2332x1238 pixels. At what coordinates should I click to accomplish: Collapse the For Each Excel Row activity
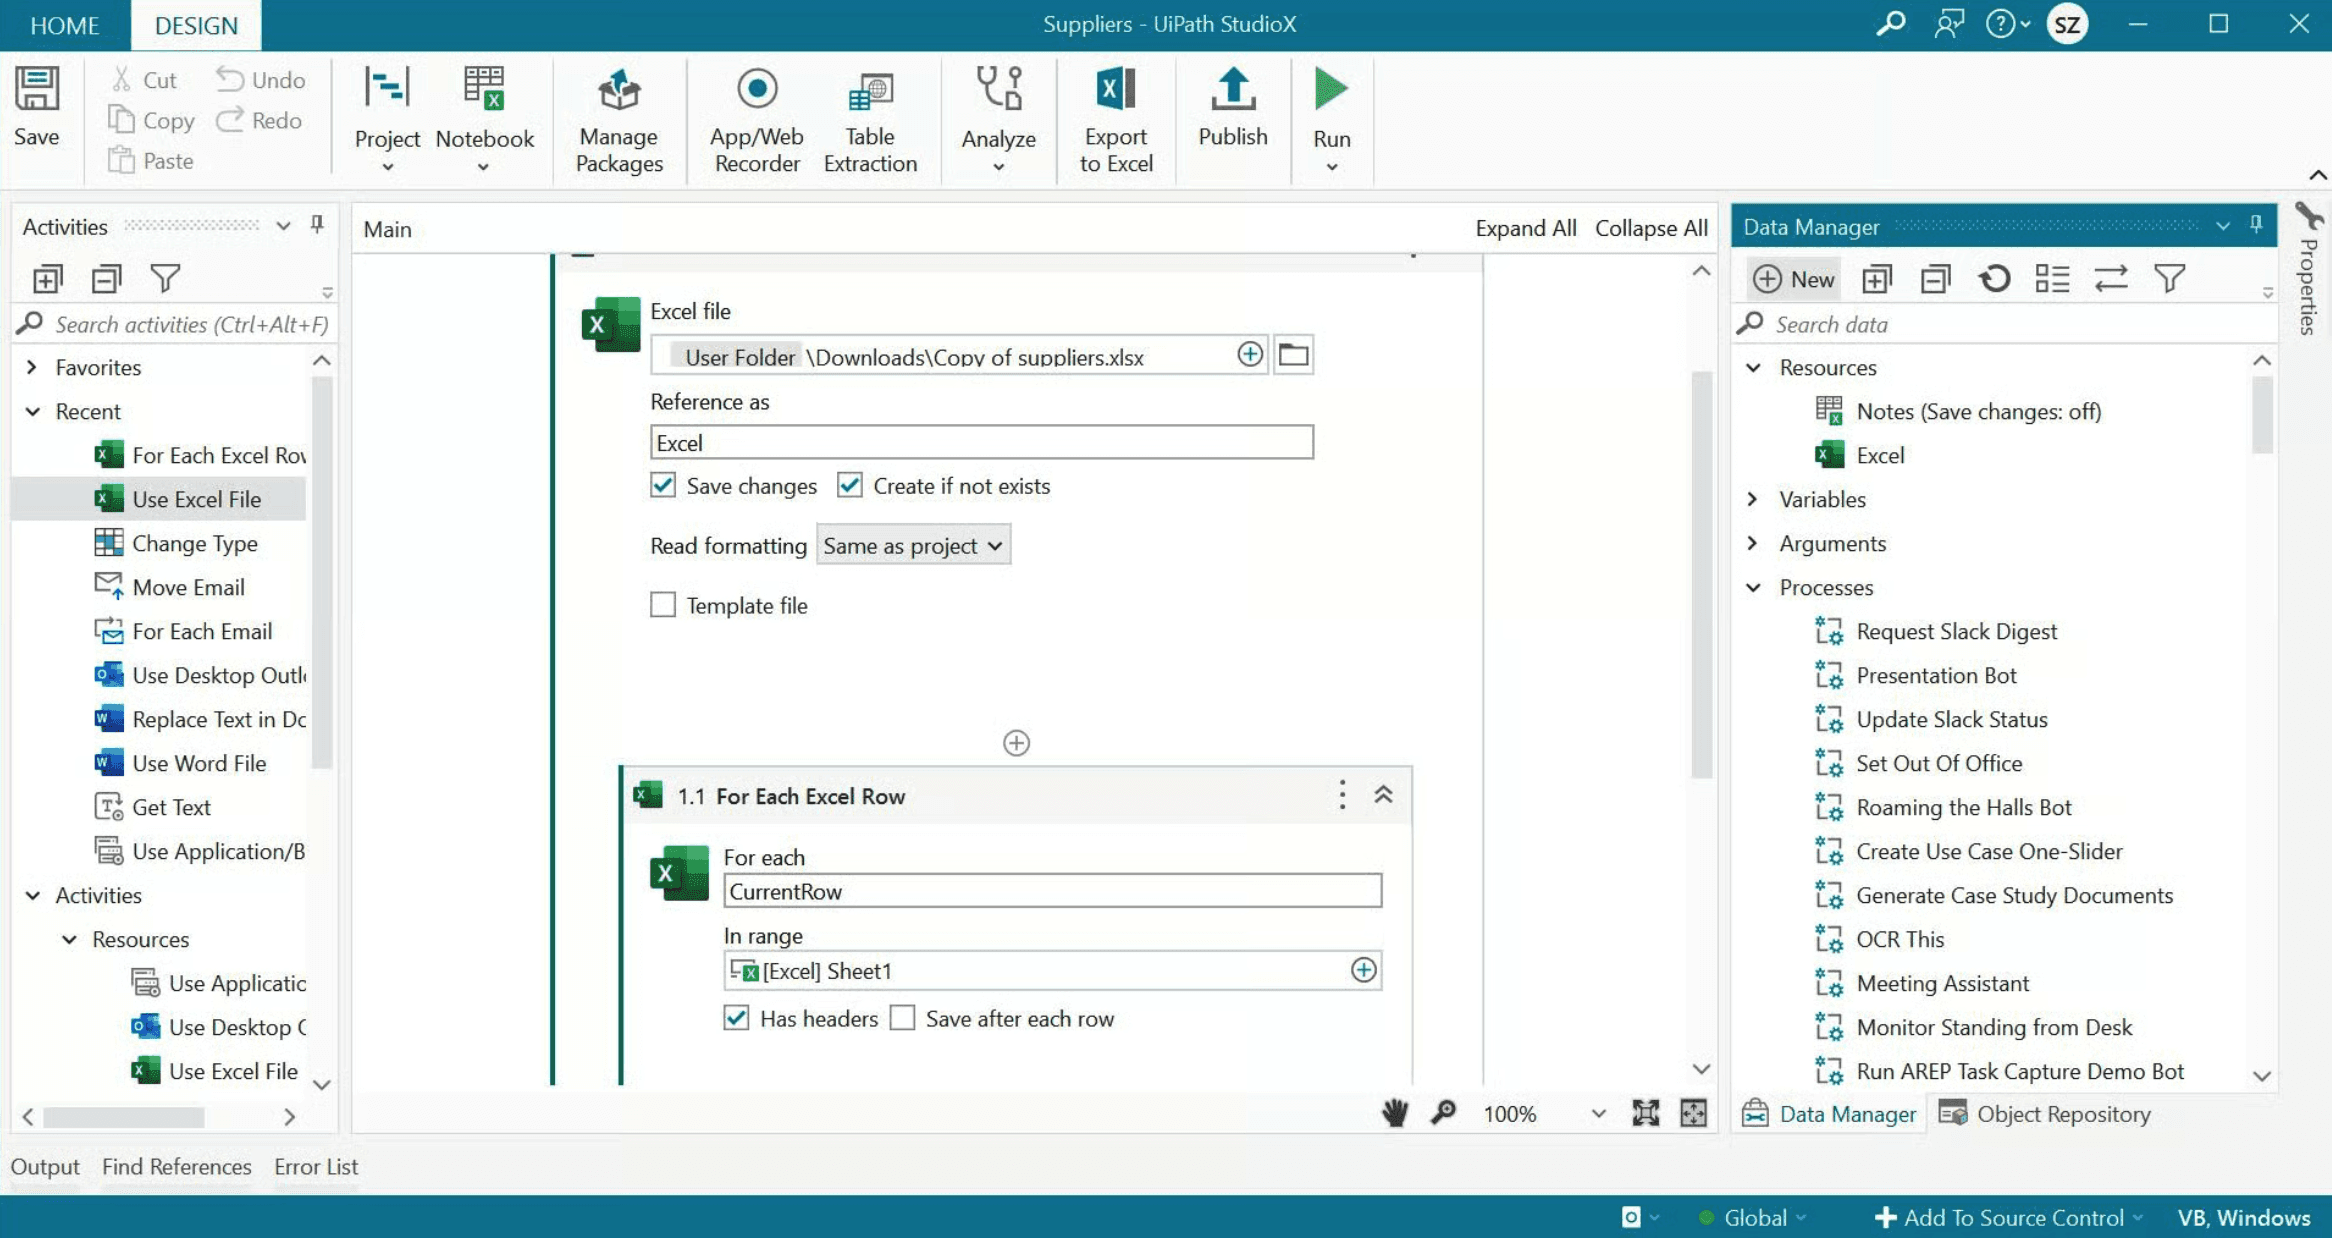pos(1383,795)
